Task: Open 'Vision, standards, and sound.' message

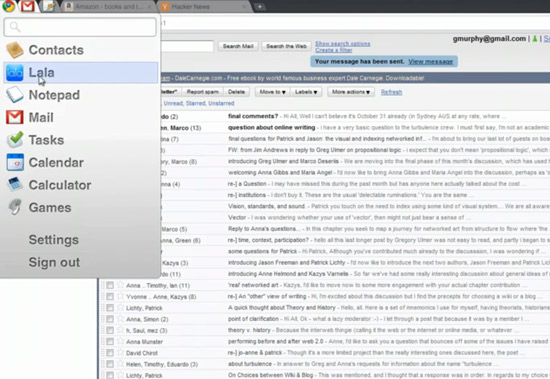Action: tap(267, 206)
